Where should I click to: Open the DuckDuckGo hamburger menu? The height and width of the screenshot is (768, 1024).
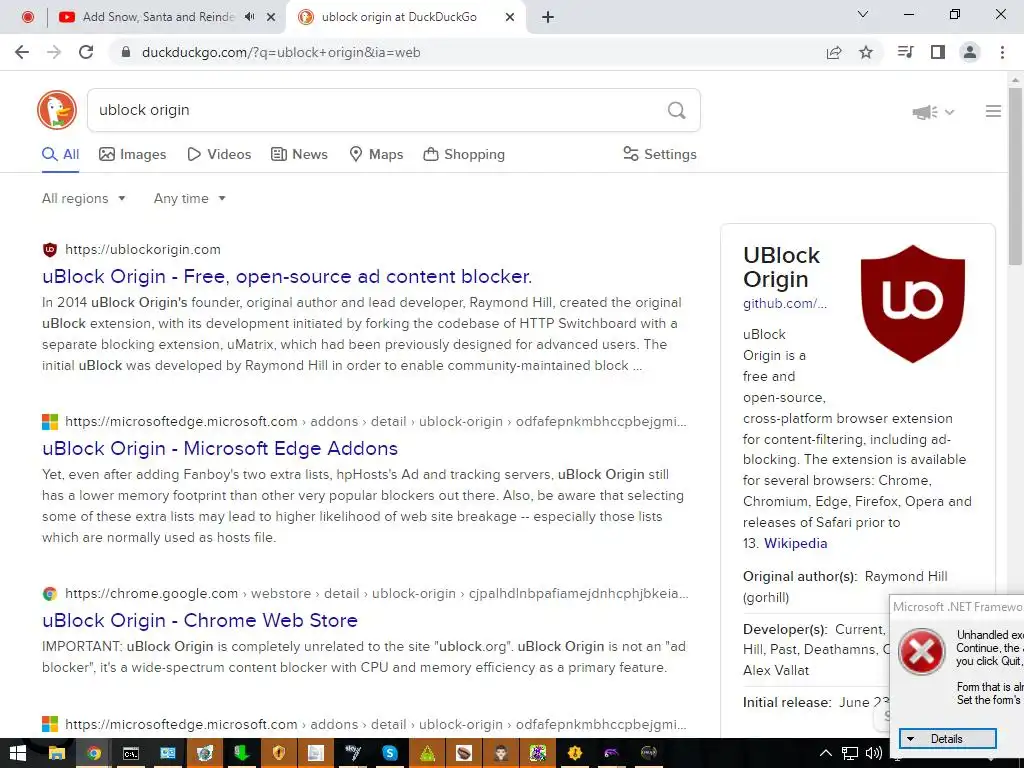993,112
